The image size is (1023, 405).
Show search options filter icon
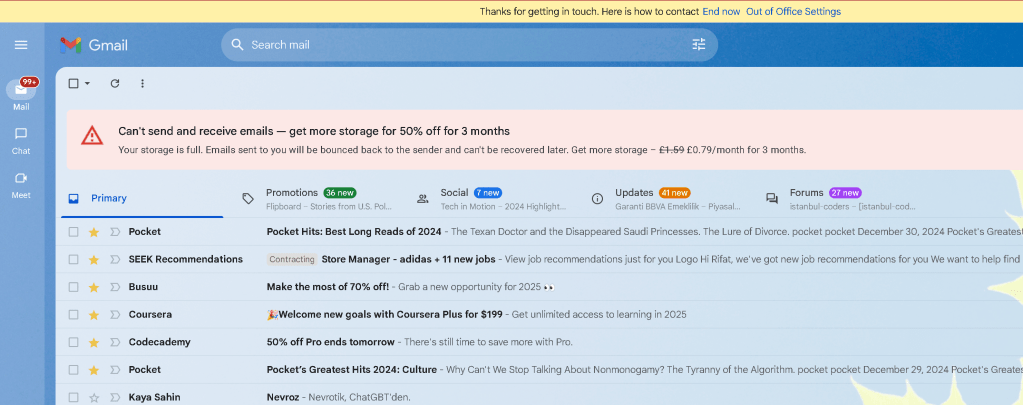pos(699,45)
